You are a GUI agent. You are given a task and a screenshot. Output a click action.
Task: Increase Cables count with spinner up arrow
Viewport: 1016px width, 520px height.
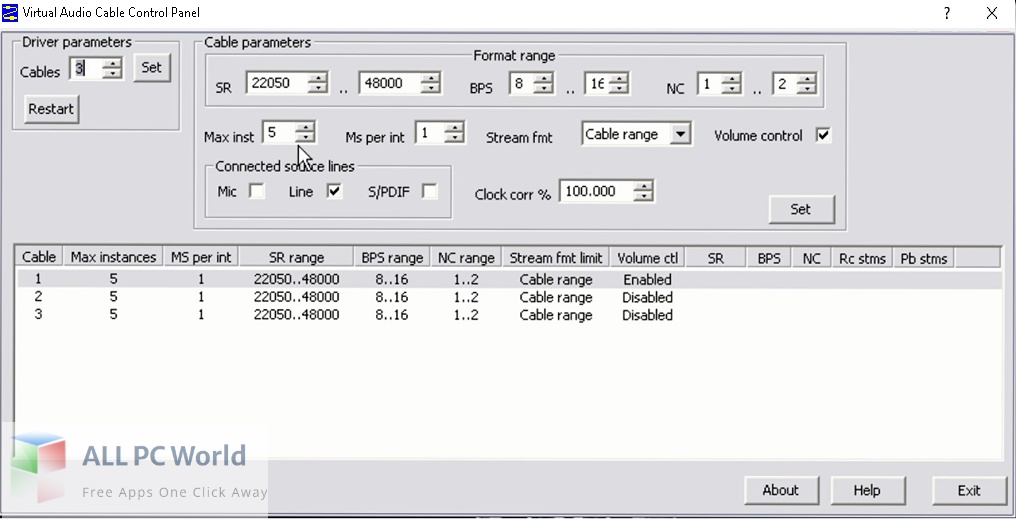coord(113,63)
